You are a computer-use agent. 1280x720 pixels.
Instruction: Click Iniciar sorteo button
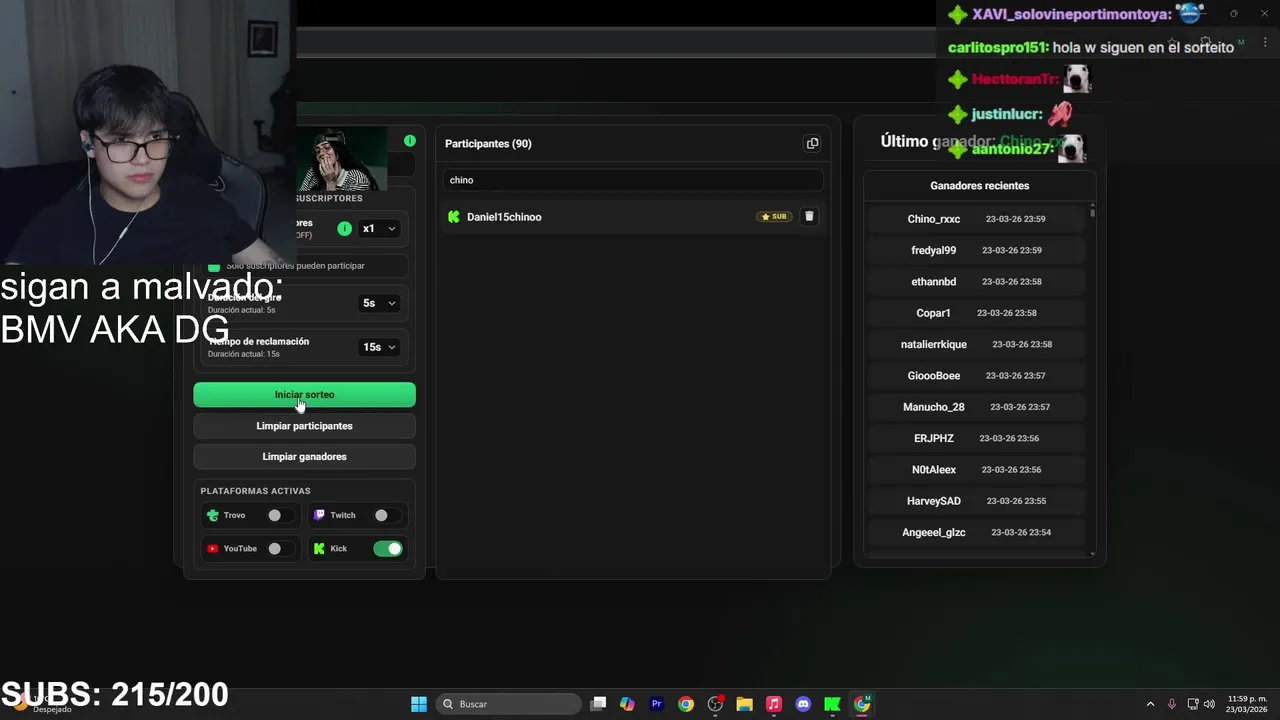(304, 395)
